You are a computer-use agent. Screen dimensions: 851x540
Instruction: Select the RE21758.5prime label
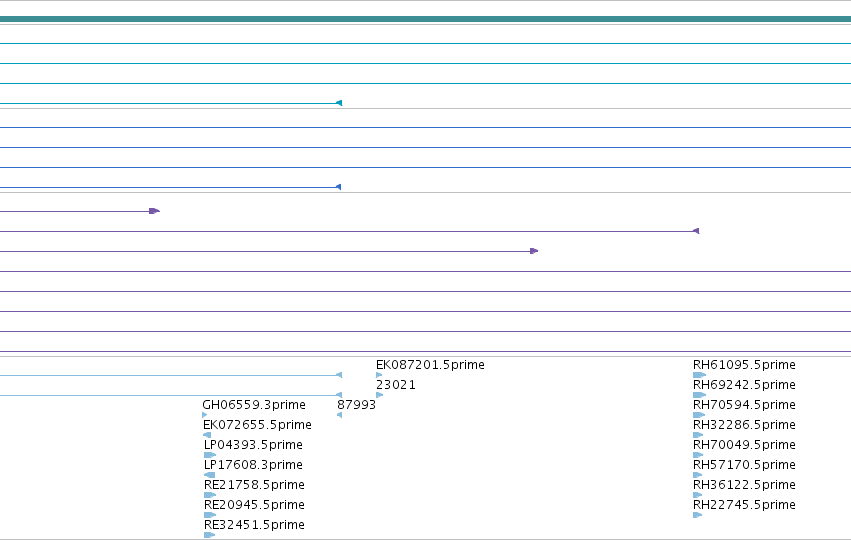tap(254, 485)
